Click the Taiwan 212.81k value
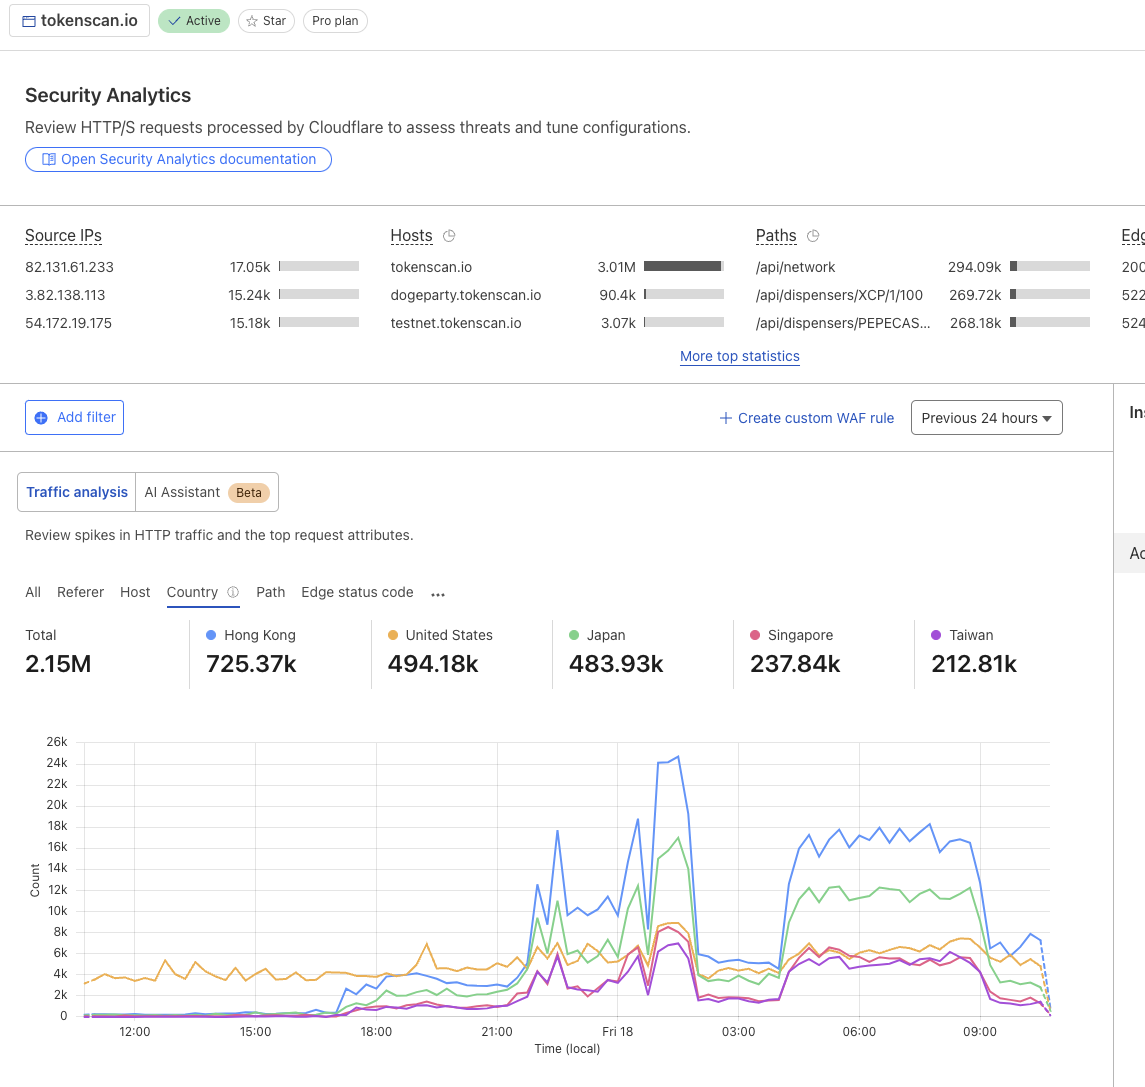 click(974, 664)
